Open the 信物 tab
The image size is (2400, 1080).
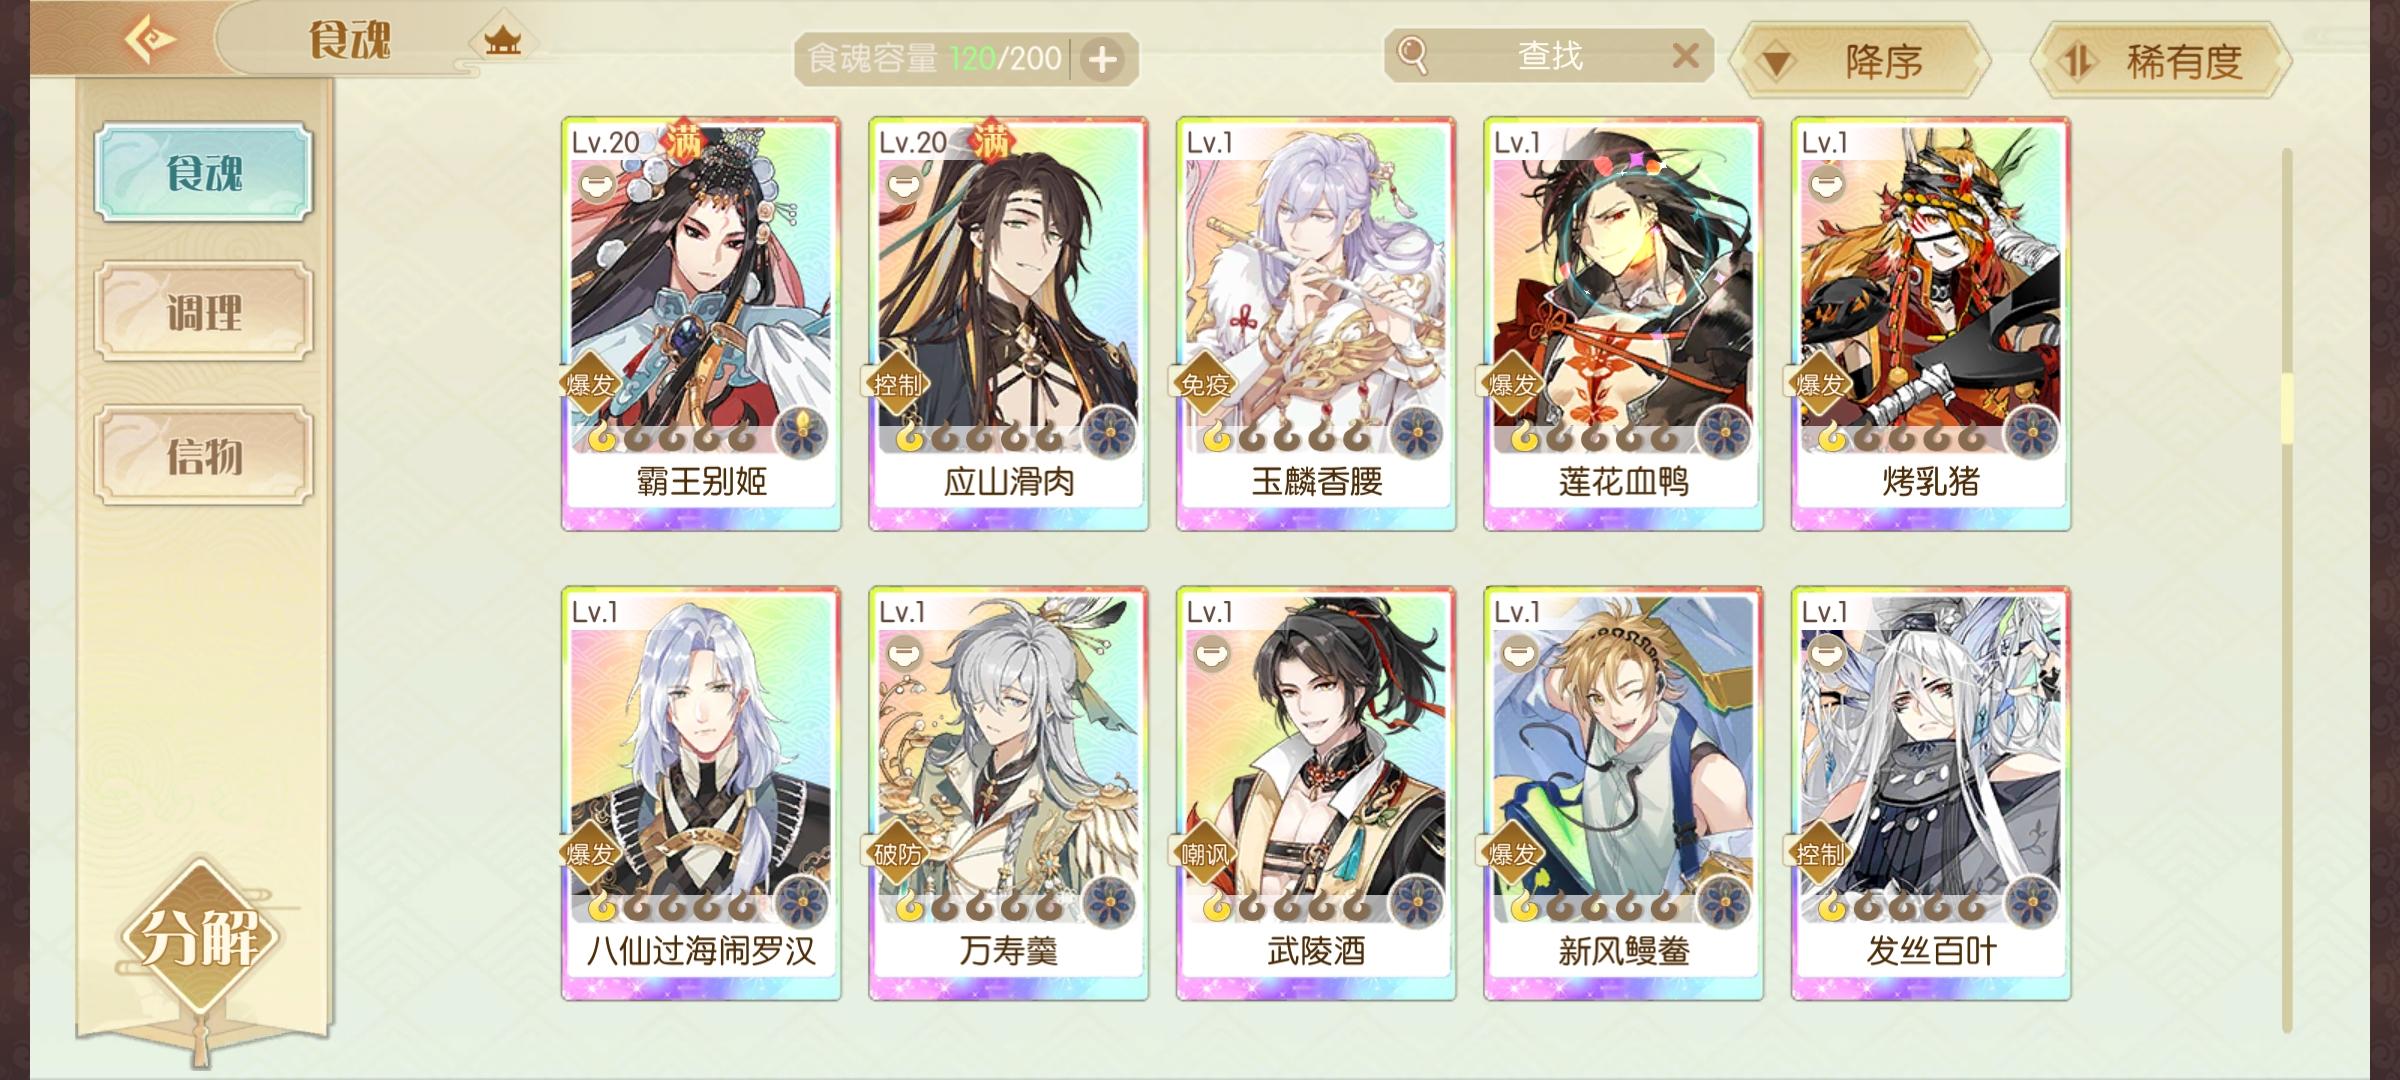click(x=204, y=455)
